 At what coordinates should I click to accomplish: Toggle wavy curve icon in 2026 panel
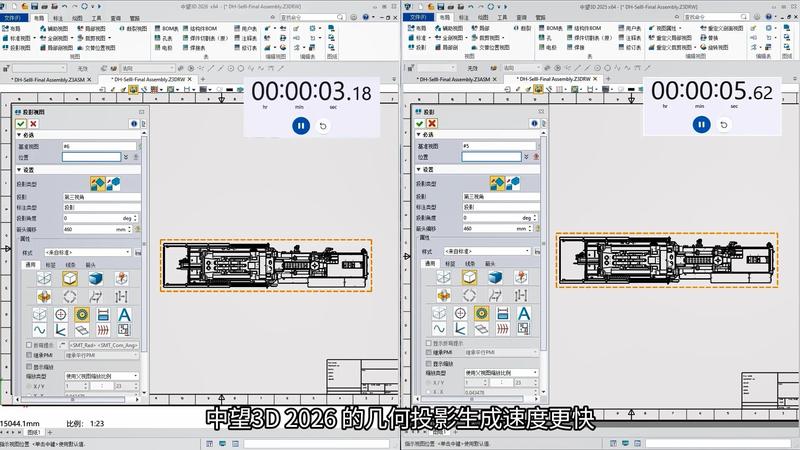point(39,330)
